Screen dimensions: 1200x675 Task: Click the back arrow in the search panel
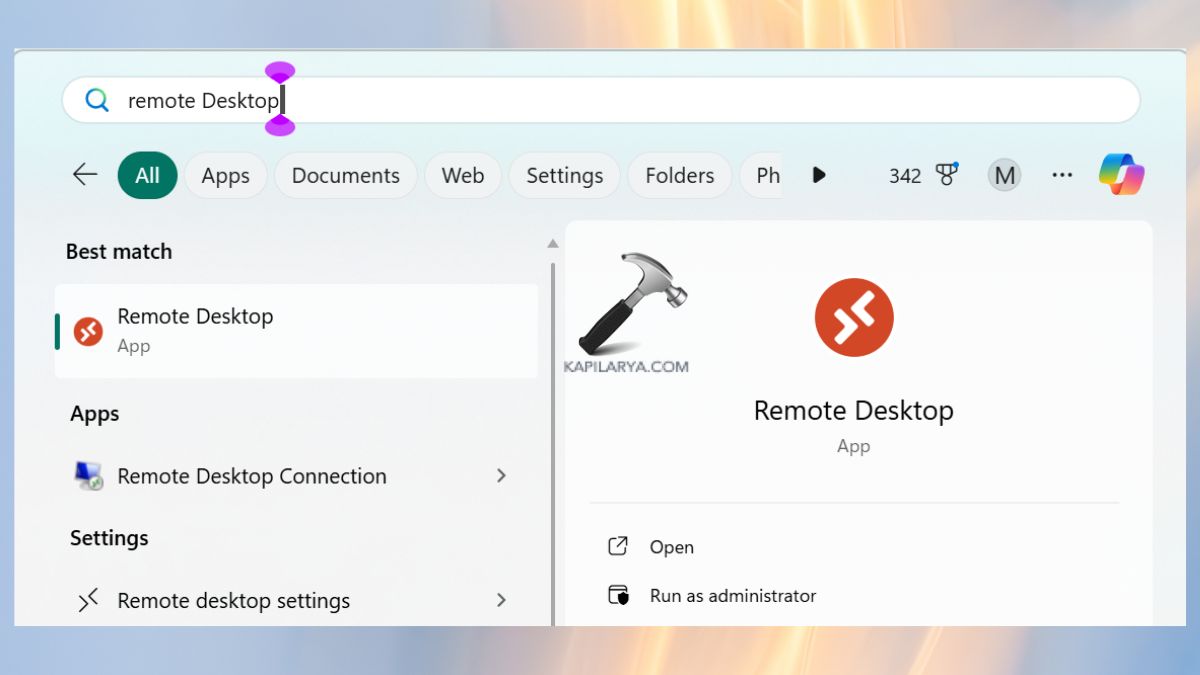pyautogui.click(x=84, y=174)
